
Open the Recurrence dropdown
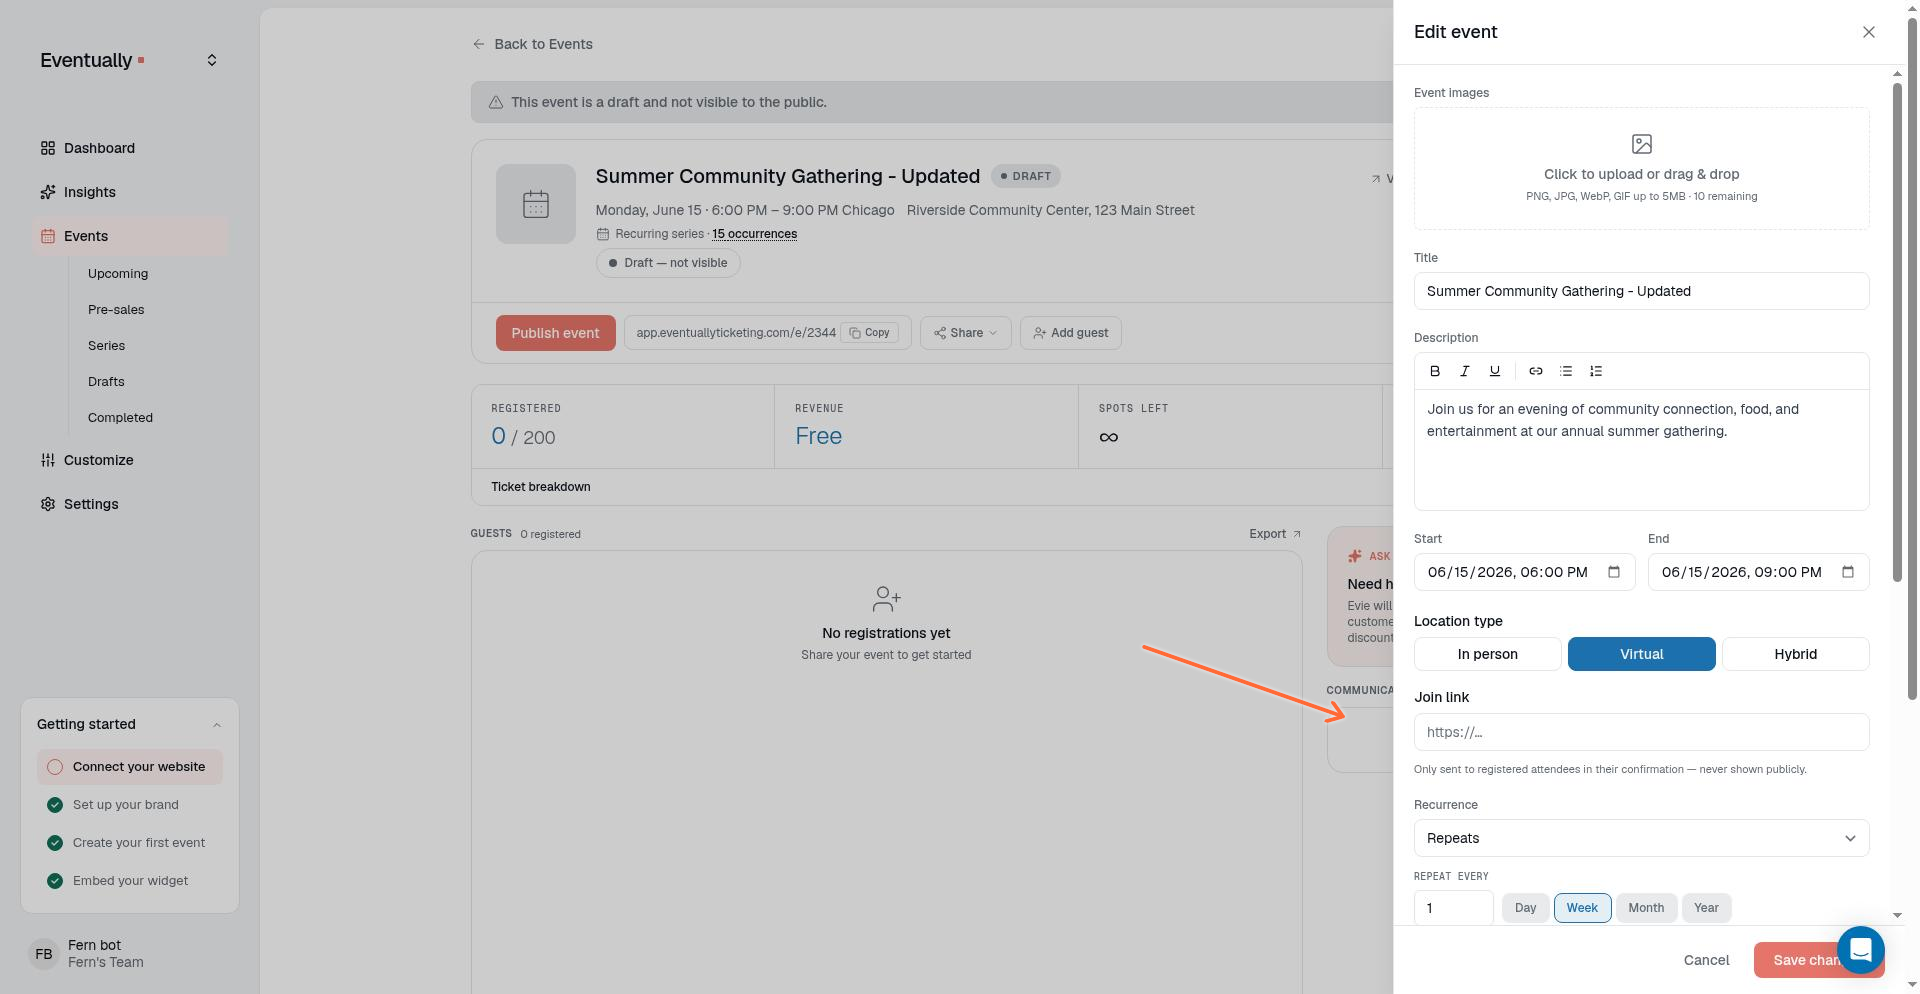(1642, 838)
